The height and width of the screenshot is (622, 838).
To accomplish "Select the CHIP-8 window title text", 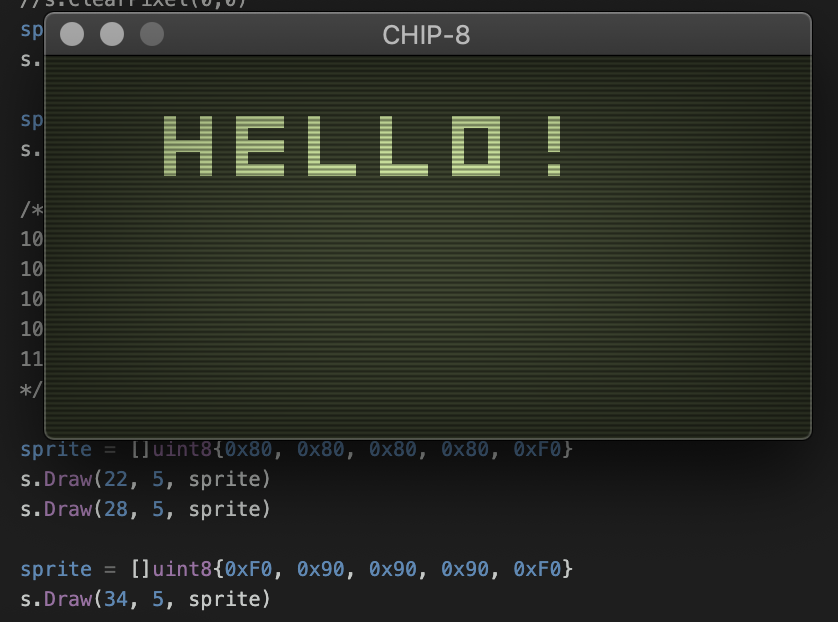I will (x=428, y=36).
